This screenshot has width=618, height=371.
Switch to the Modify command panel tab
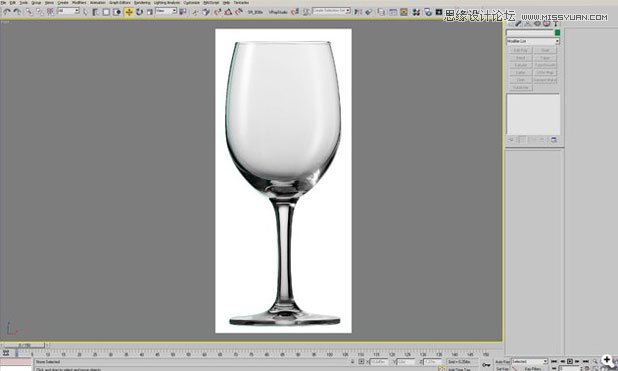518,24
